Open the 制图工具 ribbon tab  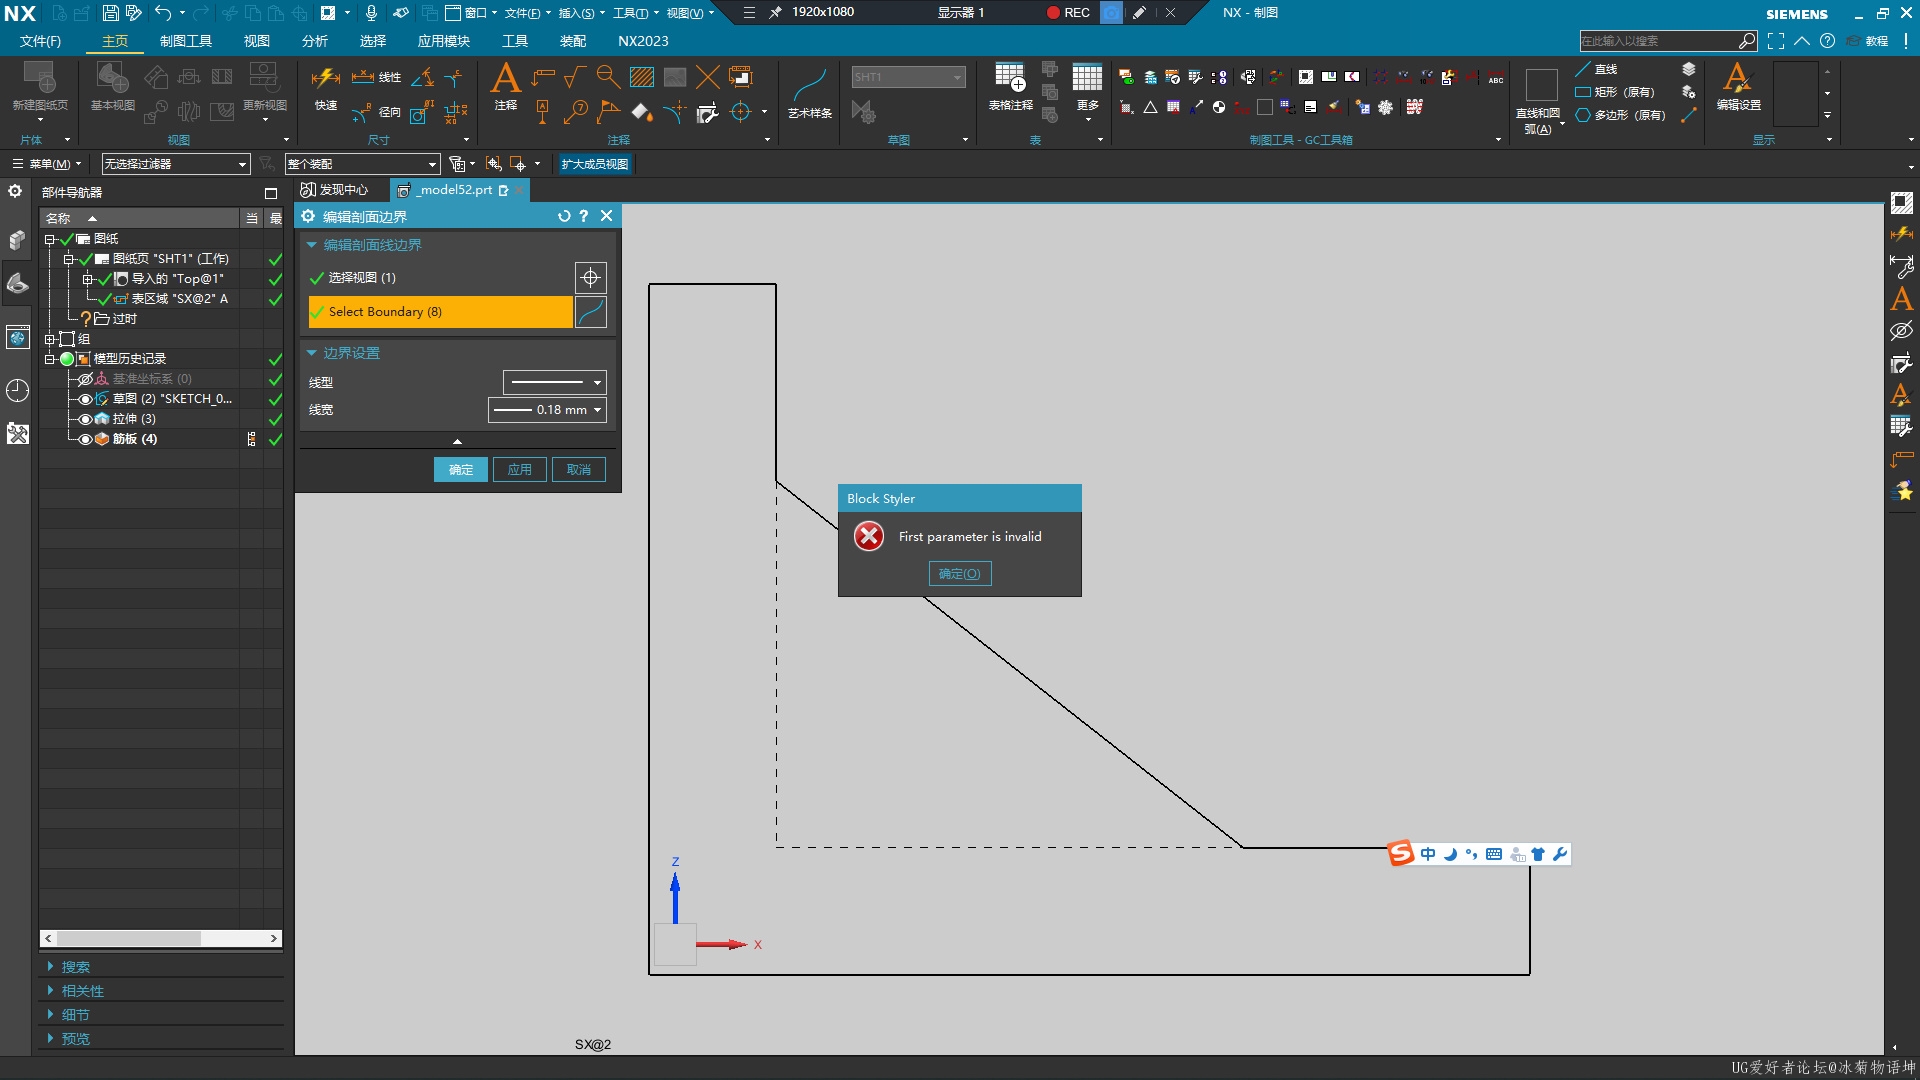[186, 41]
